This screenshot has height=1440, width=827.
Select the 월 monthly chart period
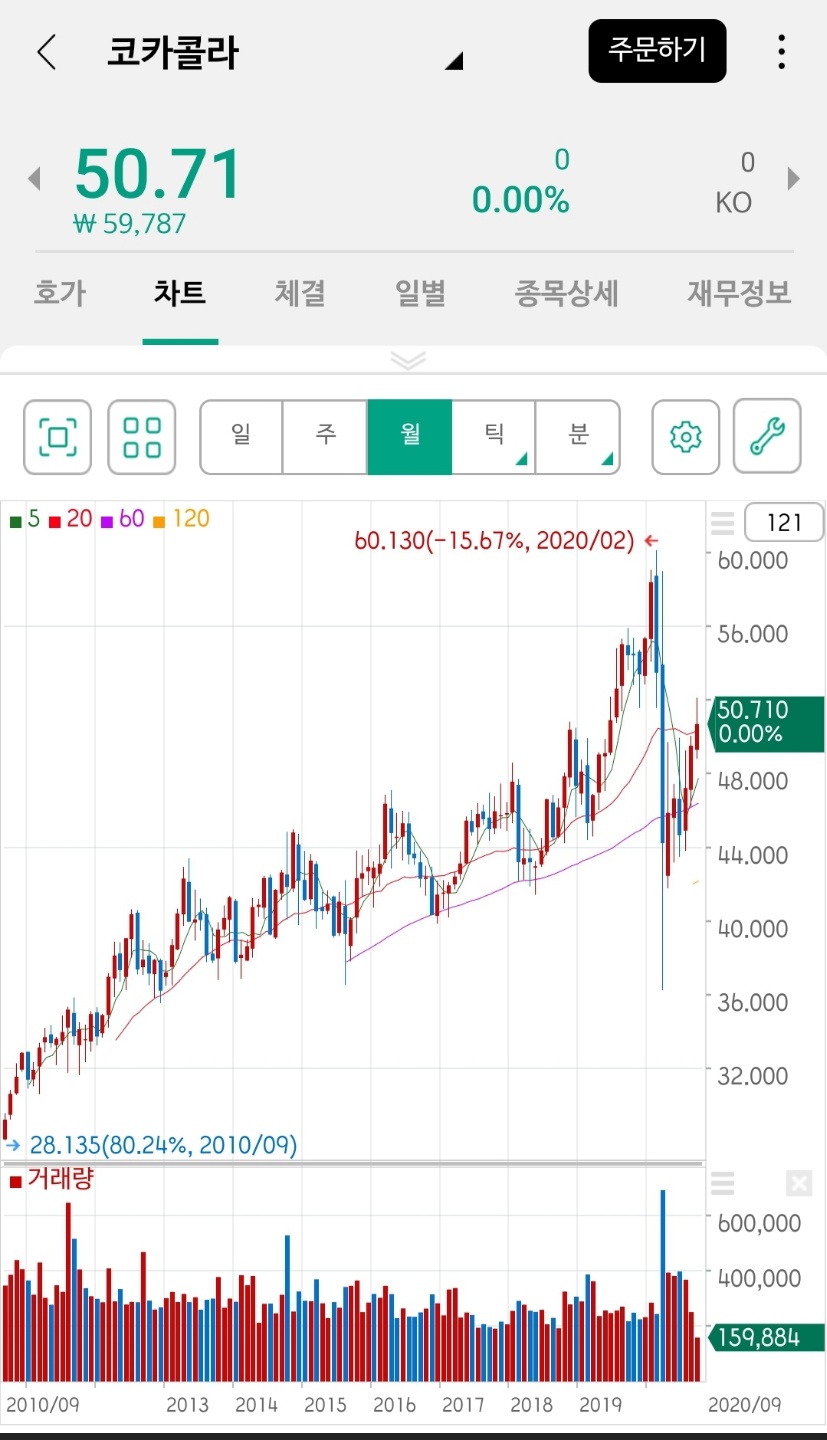point(410,437)
